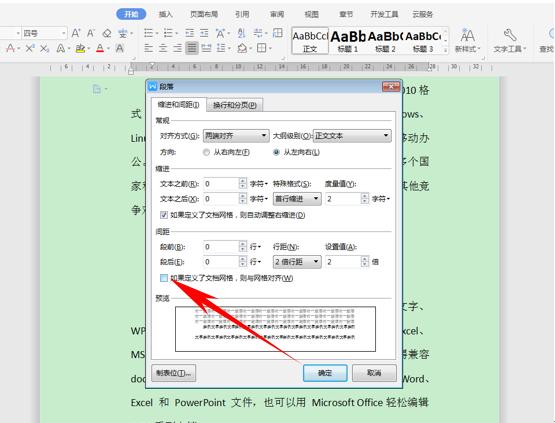
Task: Open the 开始 ribbon tab
Action: [131, 14]
